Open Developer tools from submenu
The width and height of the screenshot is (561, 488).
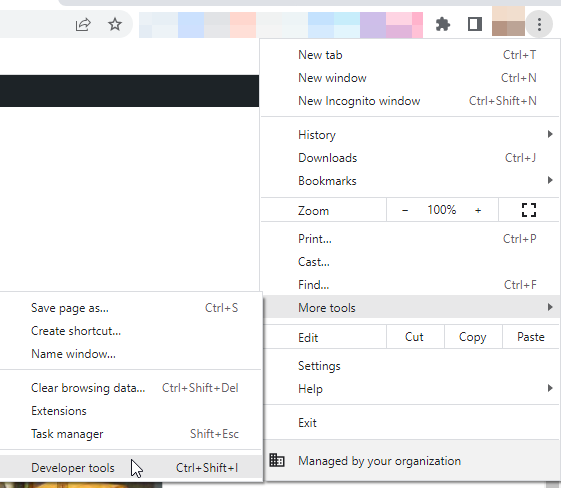click(131, 468)
